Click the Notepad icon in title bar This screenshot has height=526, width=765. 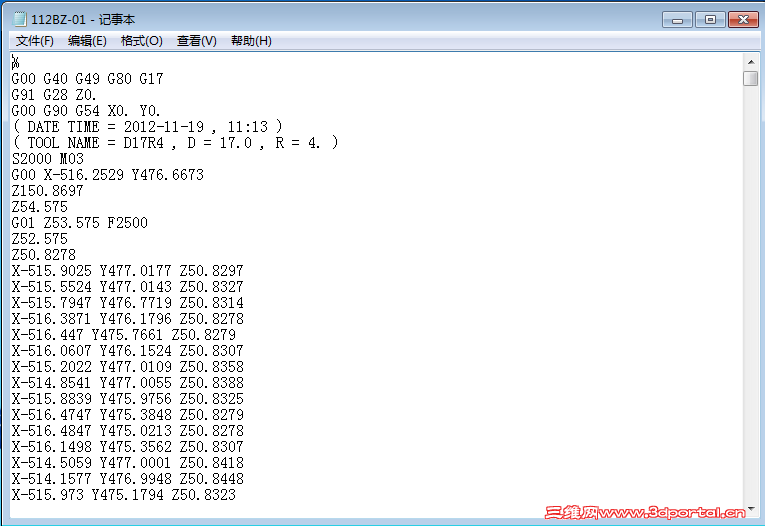[20, 19]
